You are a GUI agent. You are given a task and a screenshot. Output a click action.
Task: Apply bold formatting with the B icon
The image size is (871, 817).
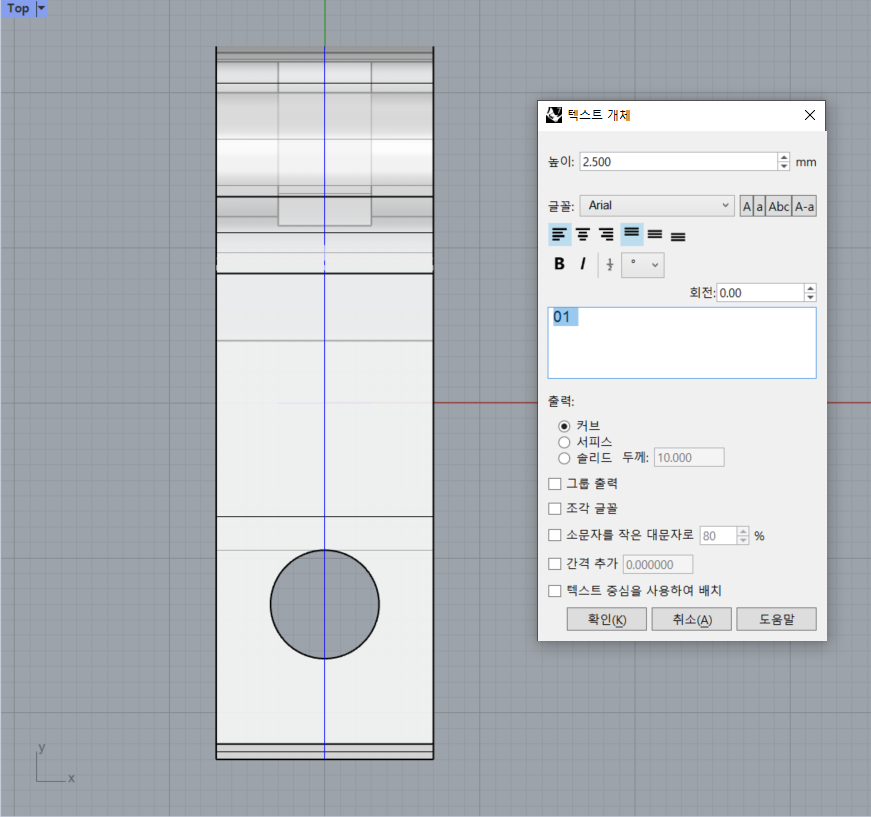pyautogui.click(x=559, y=263)
